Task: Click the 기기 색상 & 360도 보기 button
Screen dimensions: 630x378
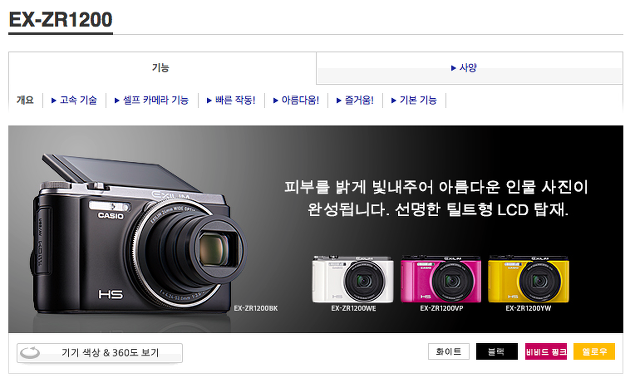Action: [x=100, y=353]
